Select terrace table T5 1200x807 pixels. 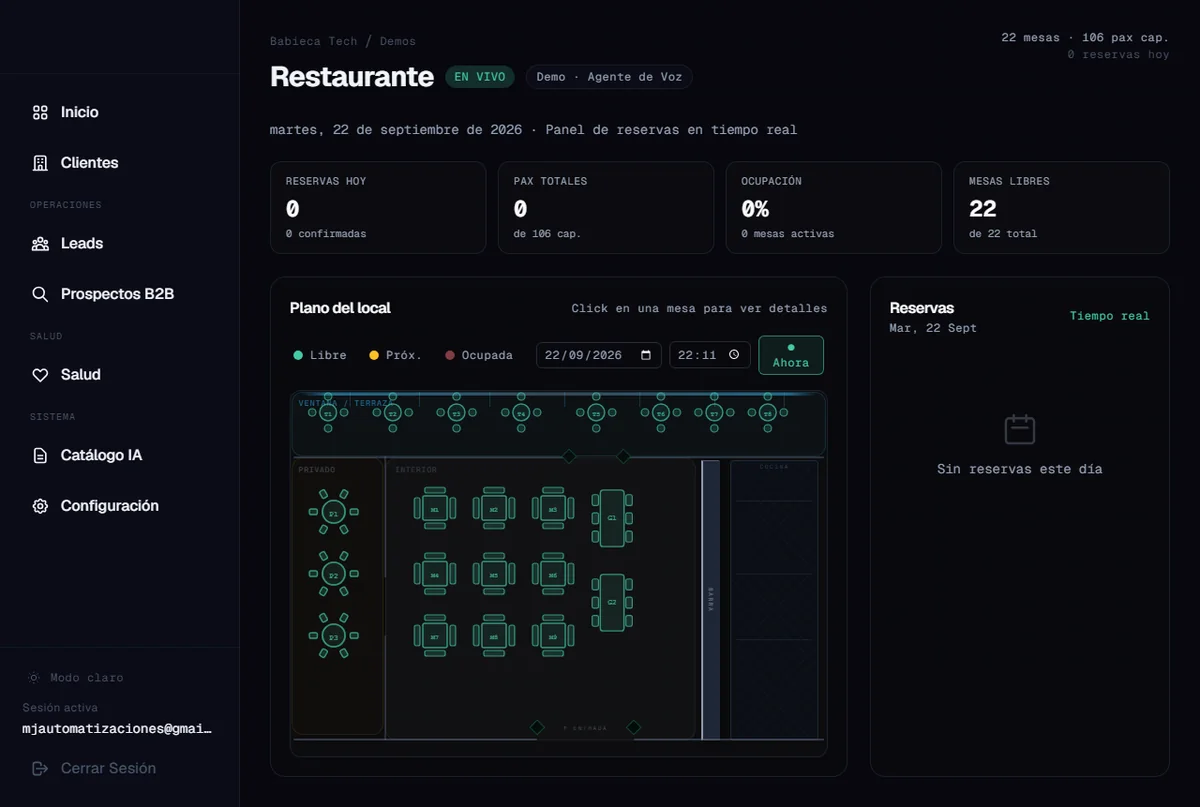596,412
